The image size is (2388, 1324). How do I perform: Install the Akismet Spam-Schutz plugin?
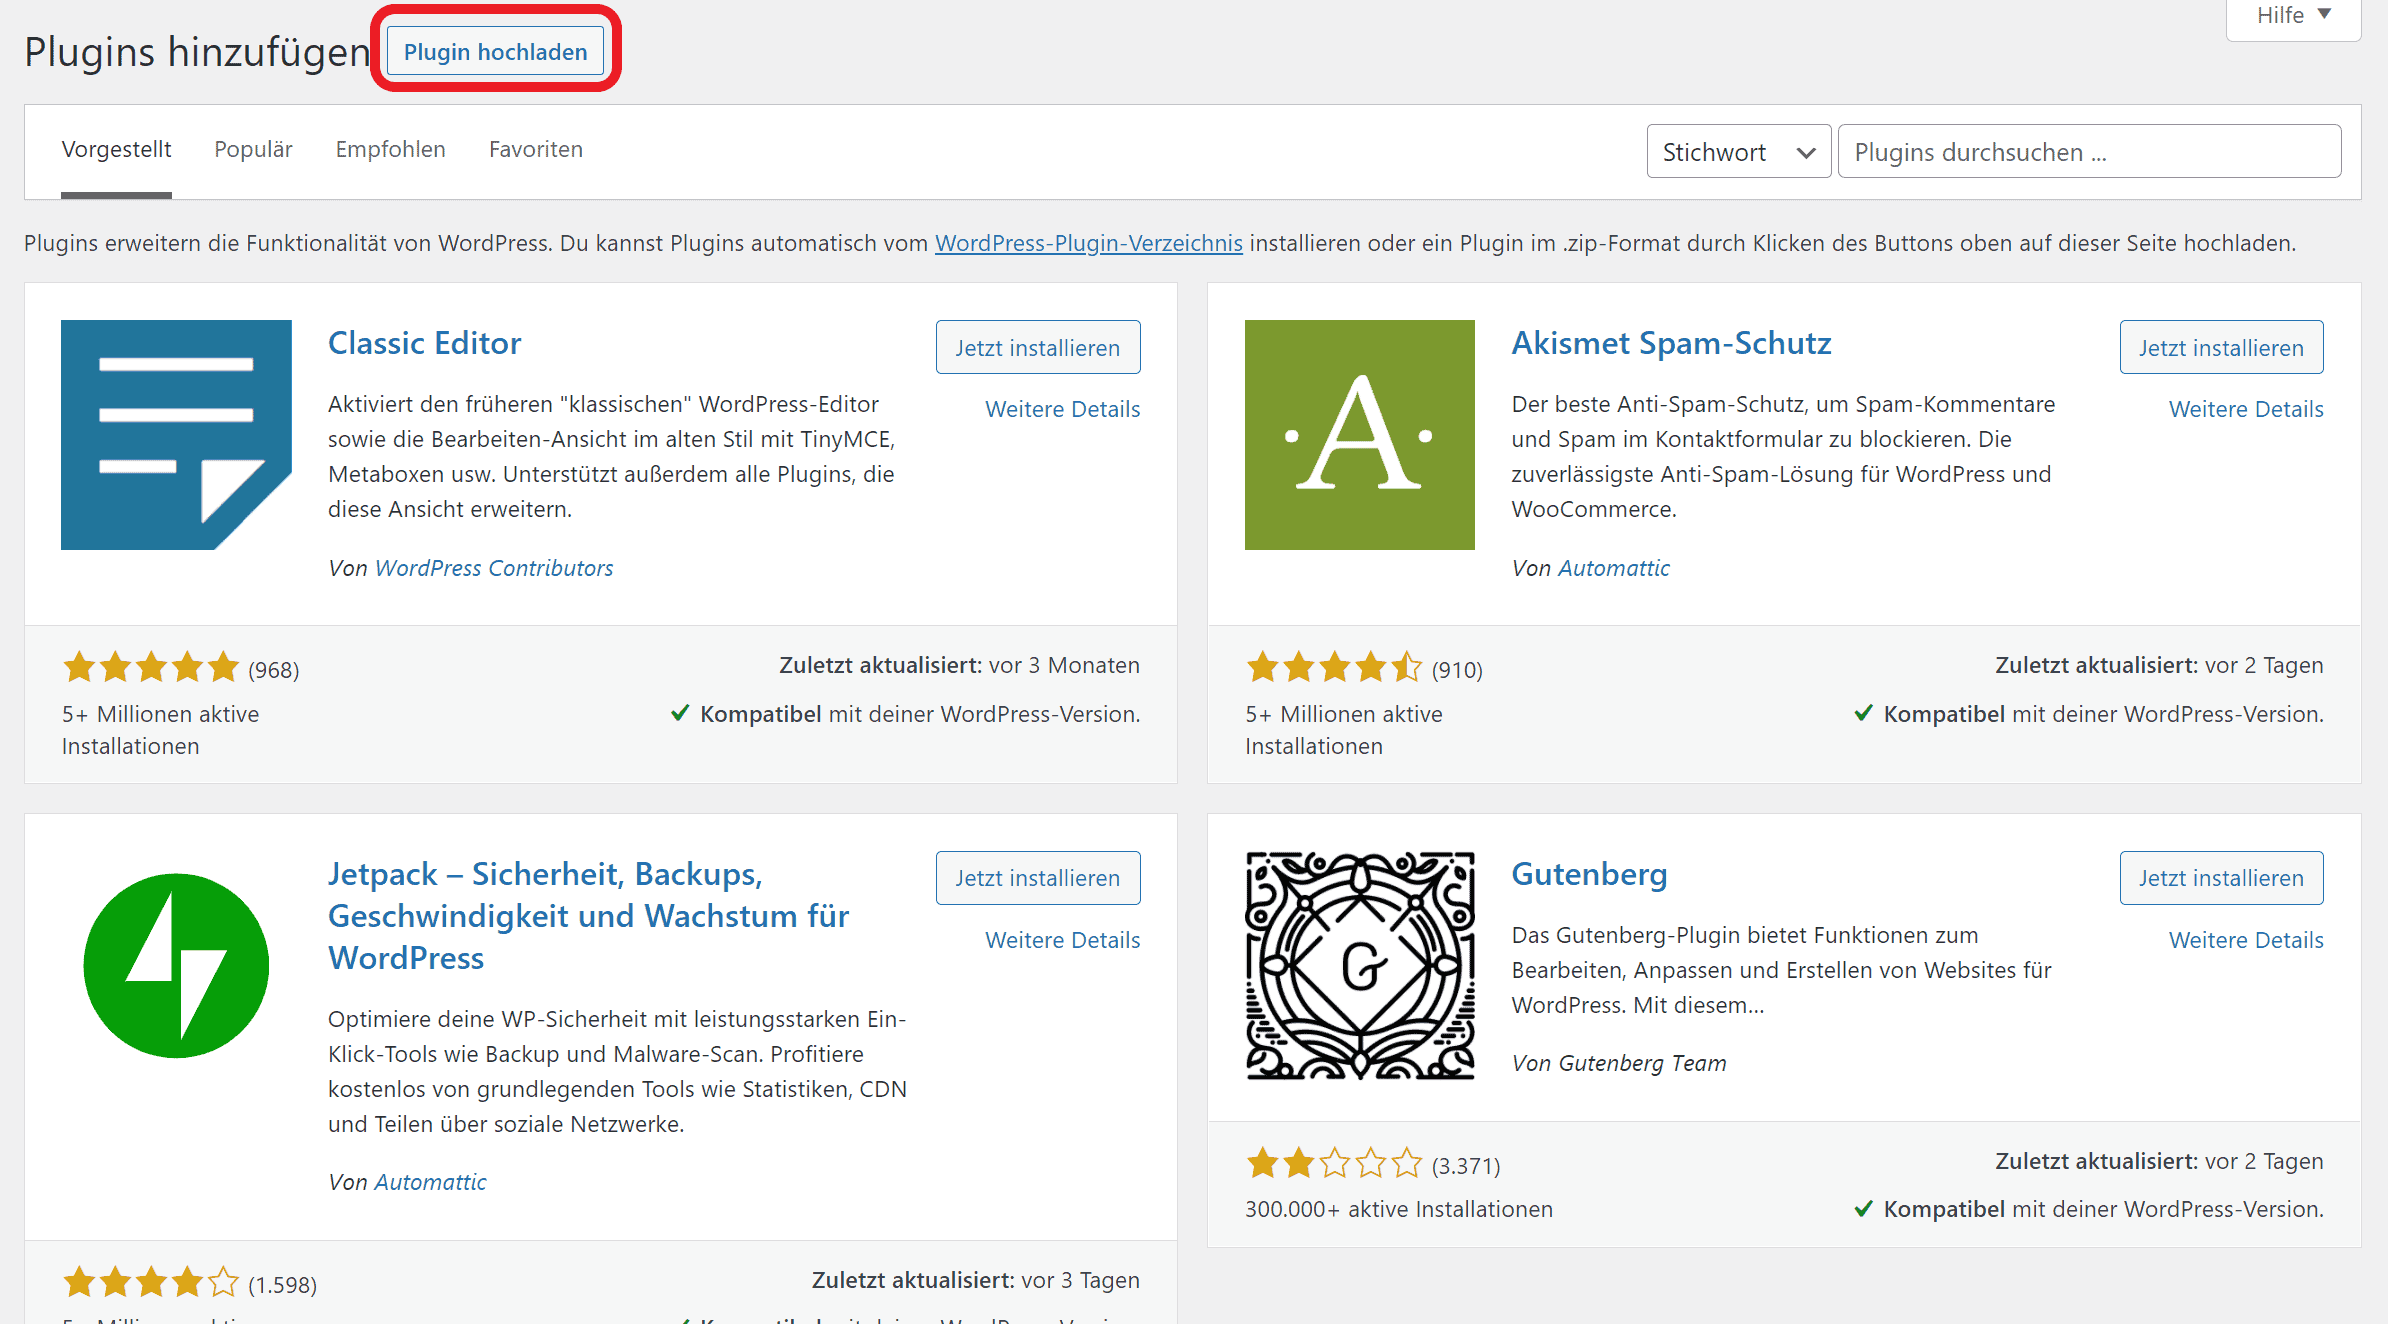point(2222,347)
